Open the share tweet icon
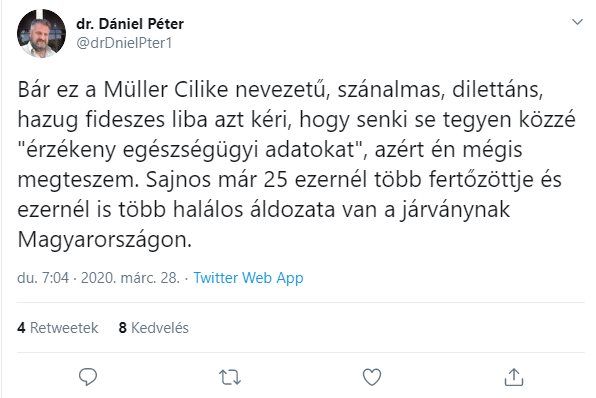This screenshot has height=398, width=596. pyautogui.click(x=514, y=377)
